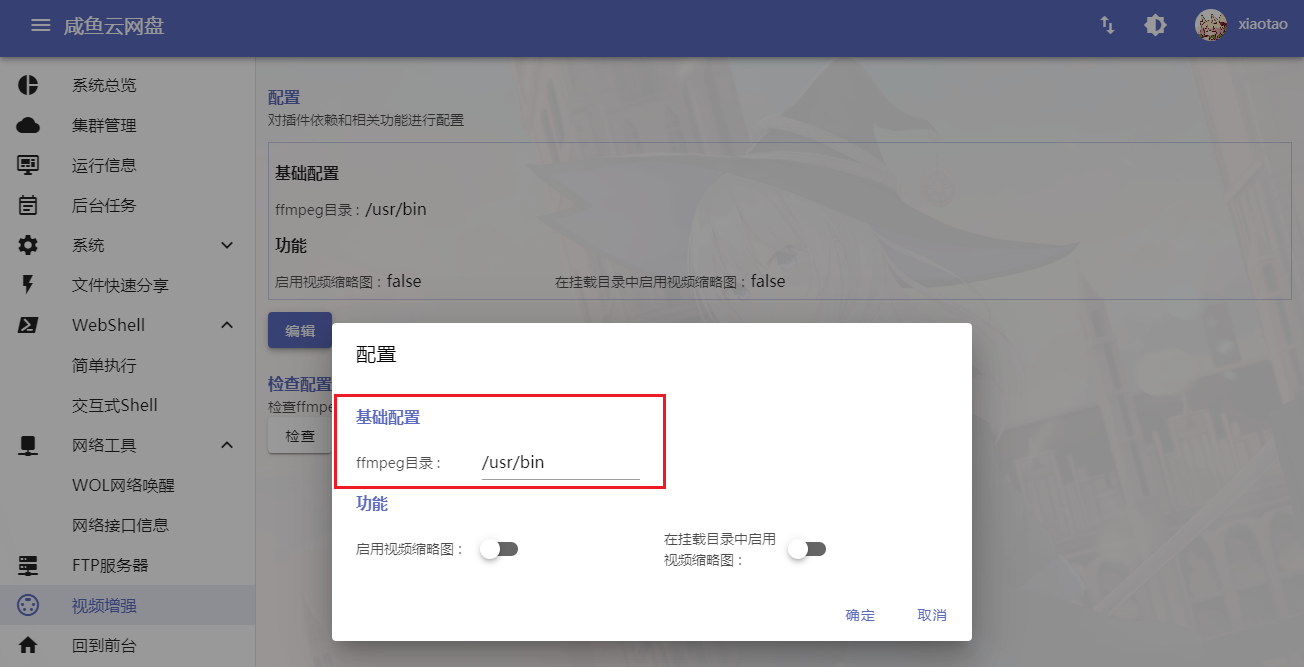Viewport: 1304px width, 667px height.
Task: Enable 在挂载目录中启用视频缩略图 switch
Action: pos(807,548)
